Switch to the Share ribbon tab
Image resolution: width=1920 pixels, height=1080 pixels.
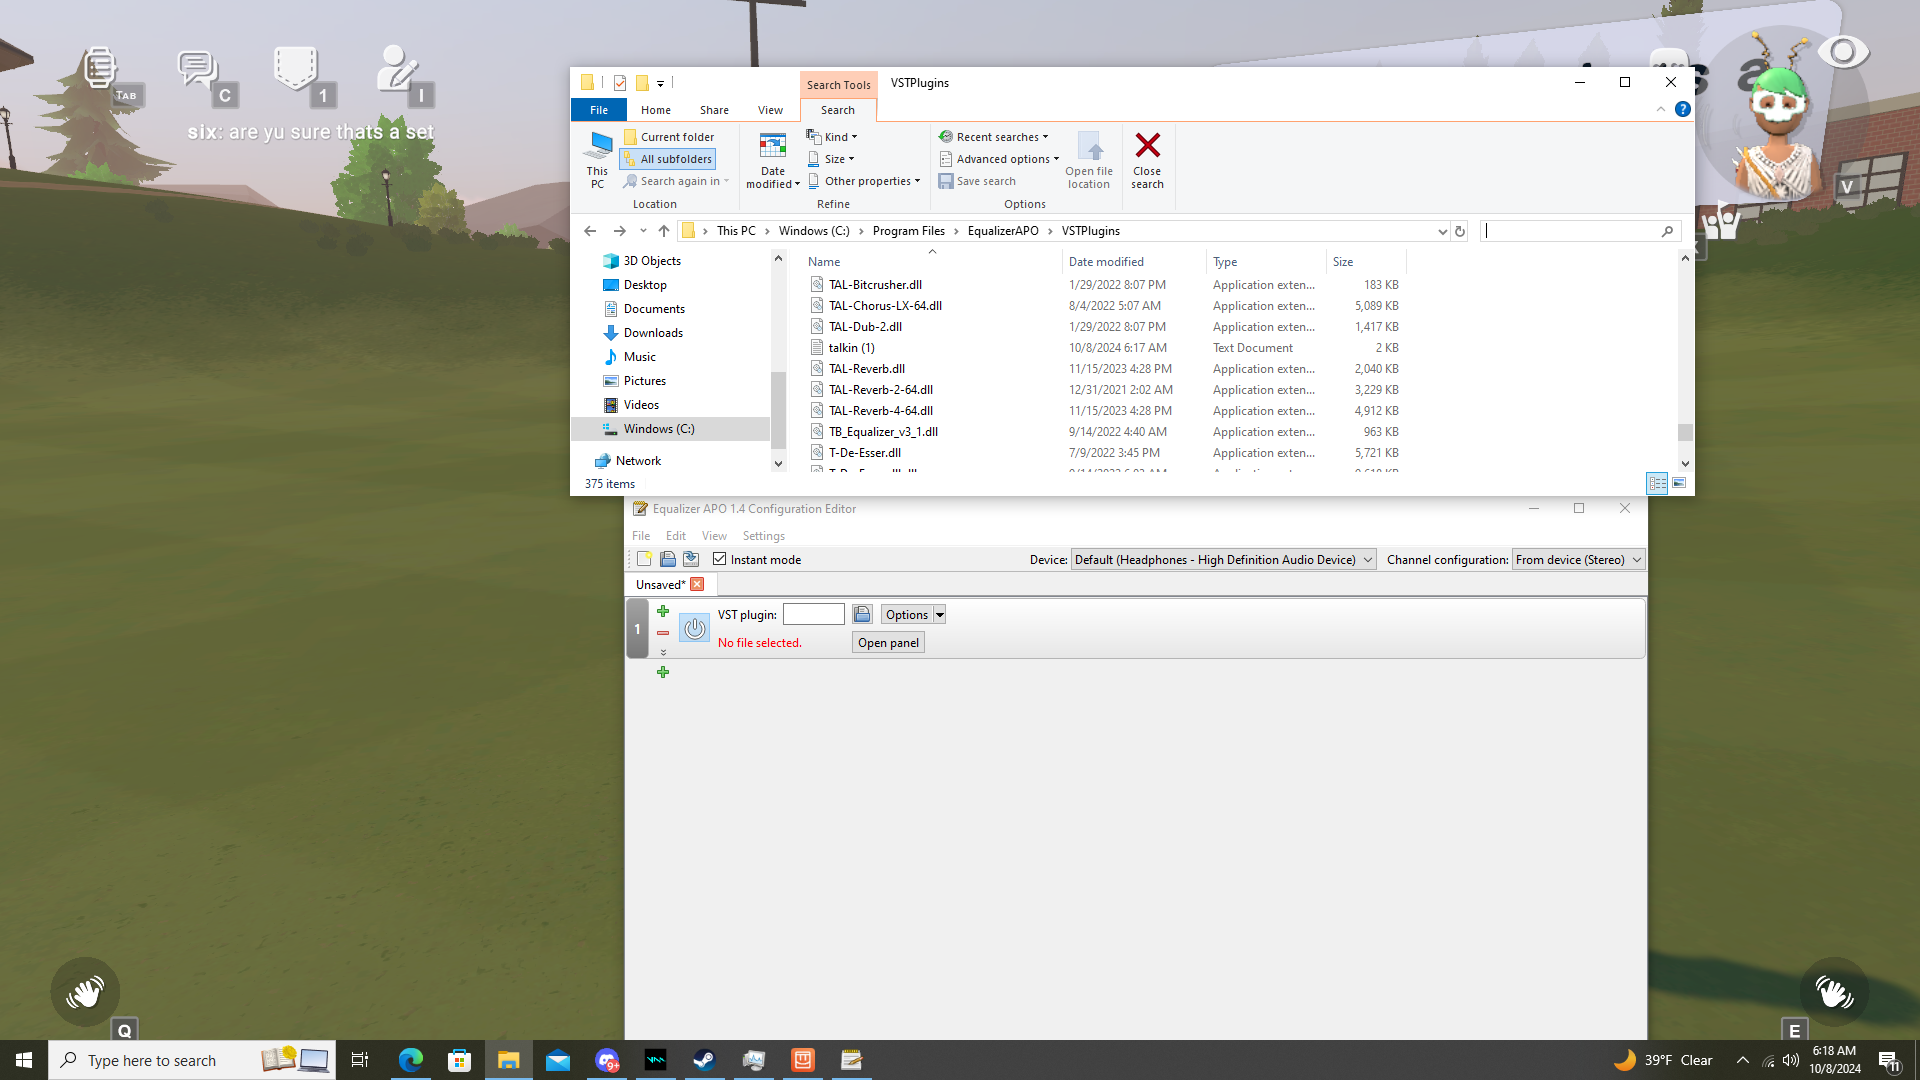(714, 110)
